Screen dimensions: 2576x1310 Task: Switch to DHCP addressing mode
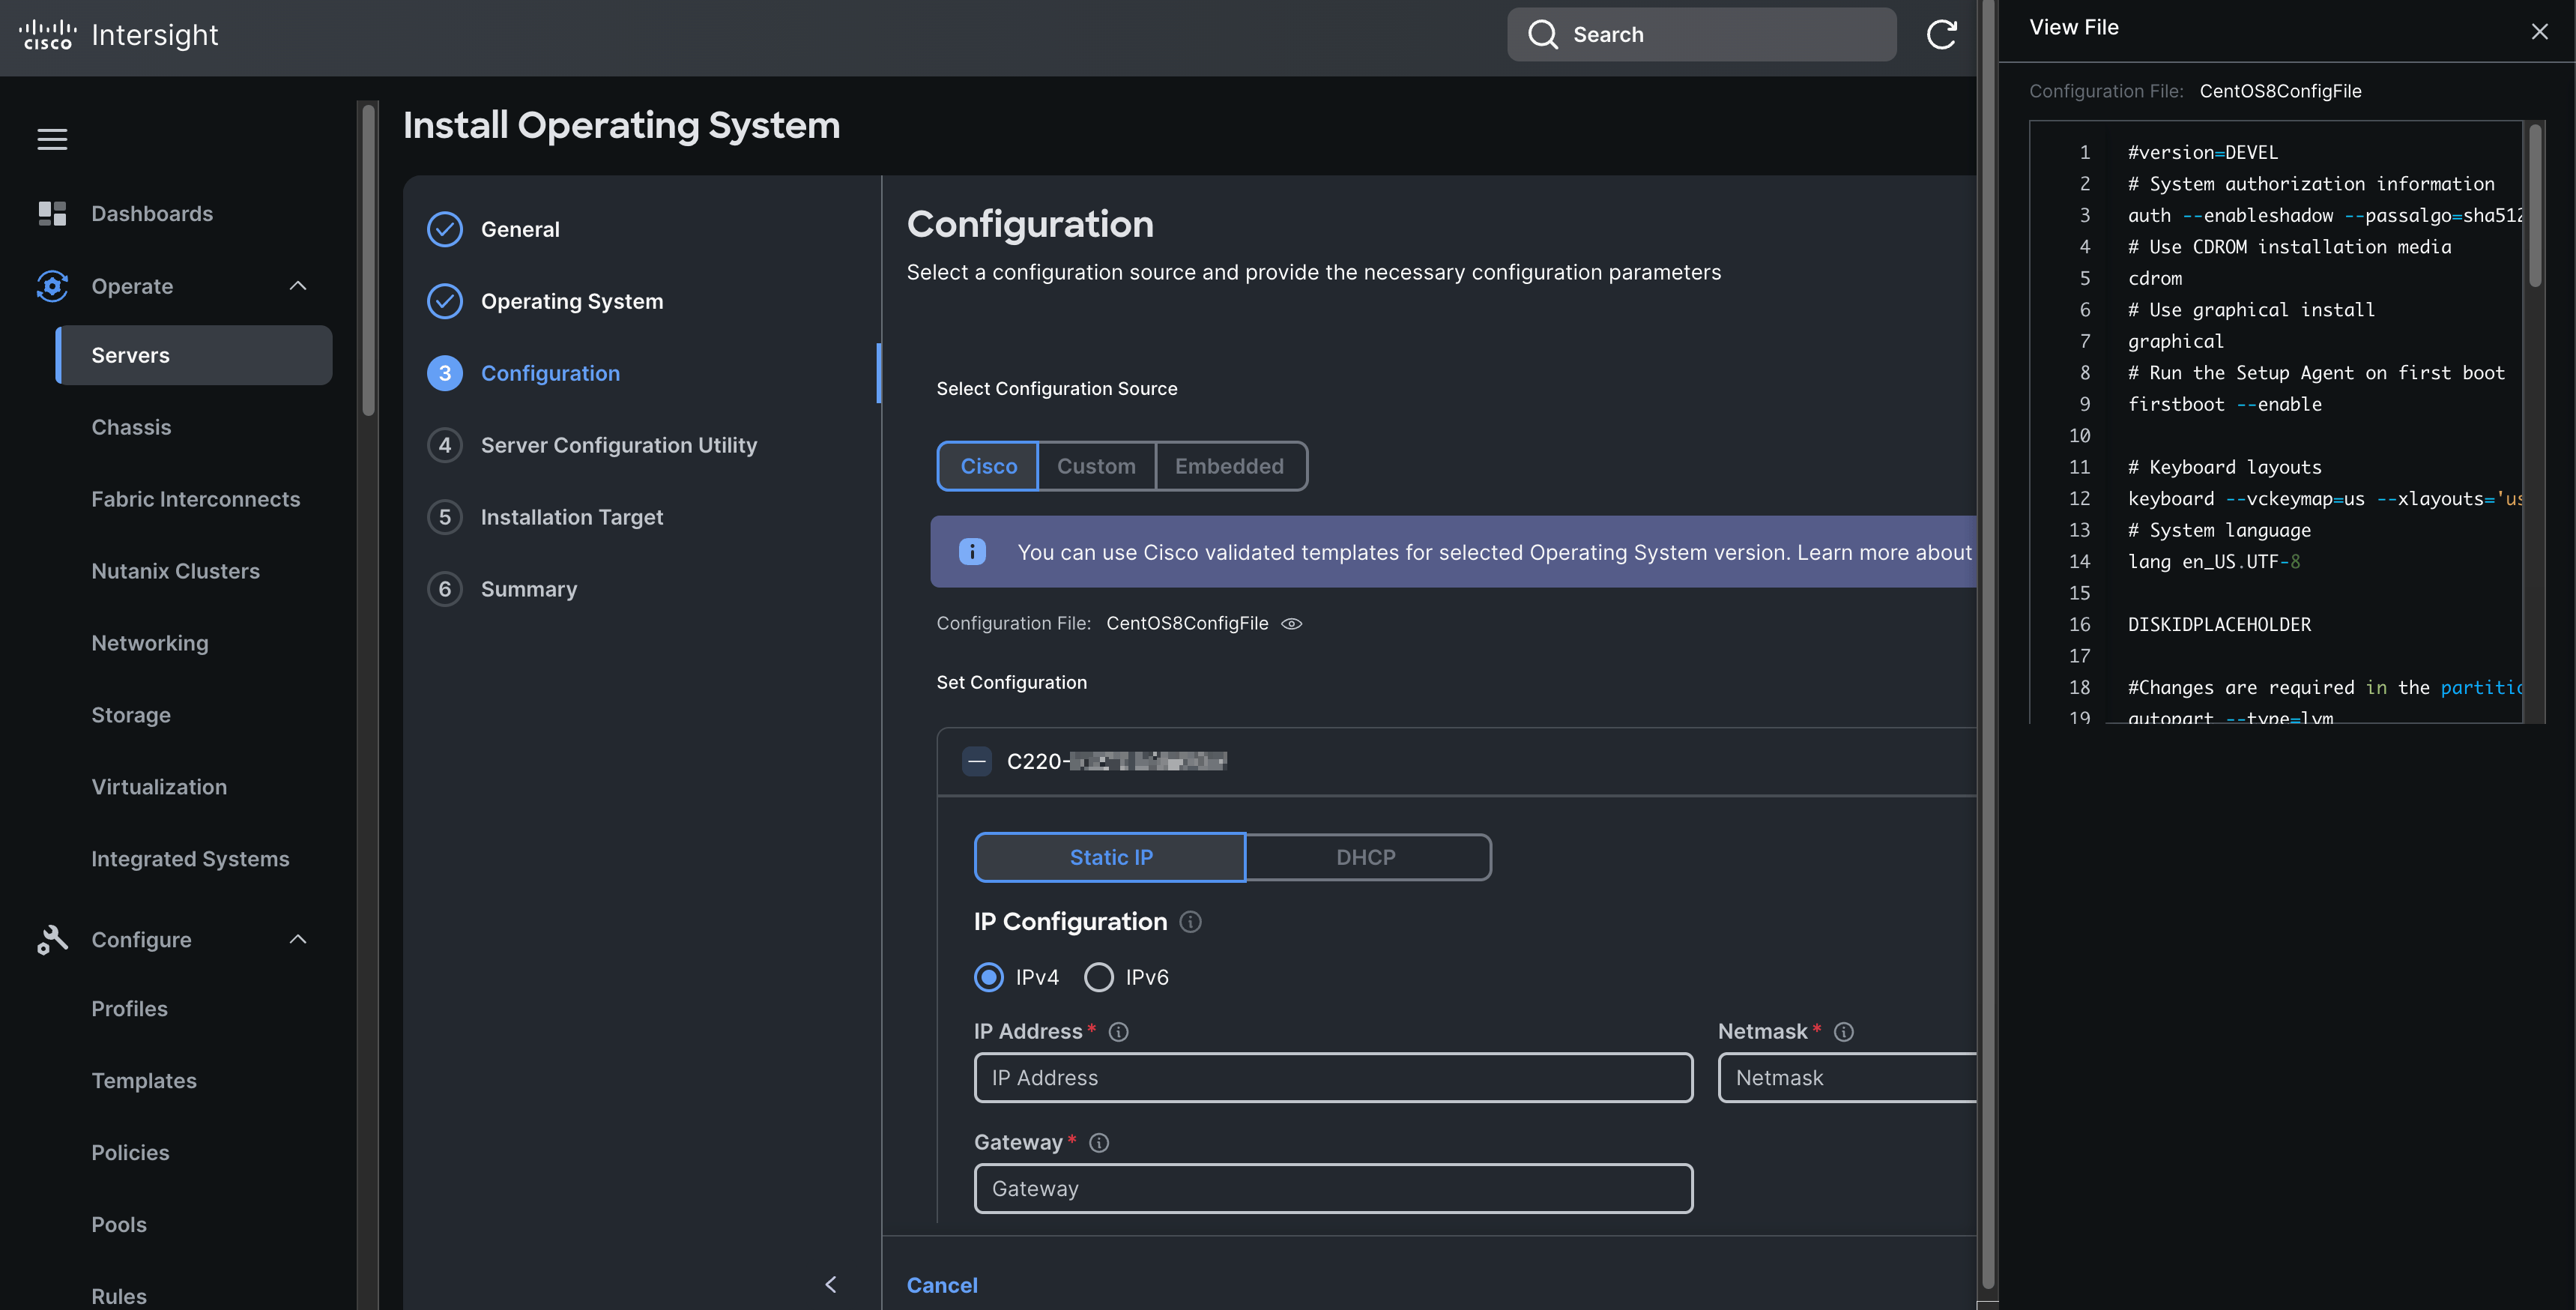tap(1365, 857)
